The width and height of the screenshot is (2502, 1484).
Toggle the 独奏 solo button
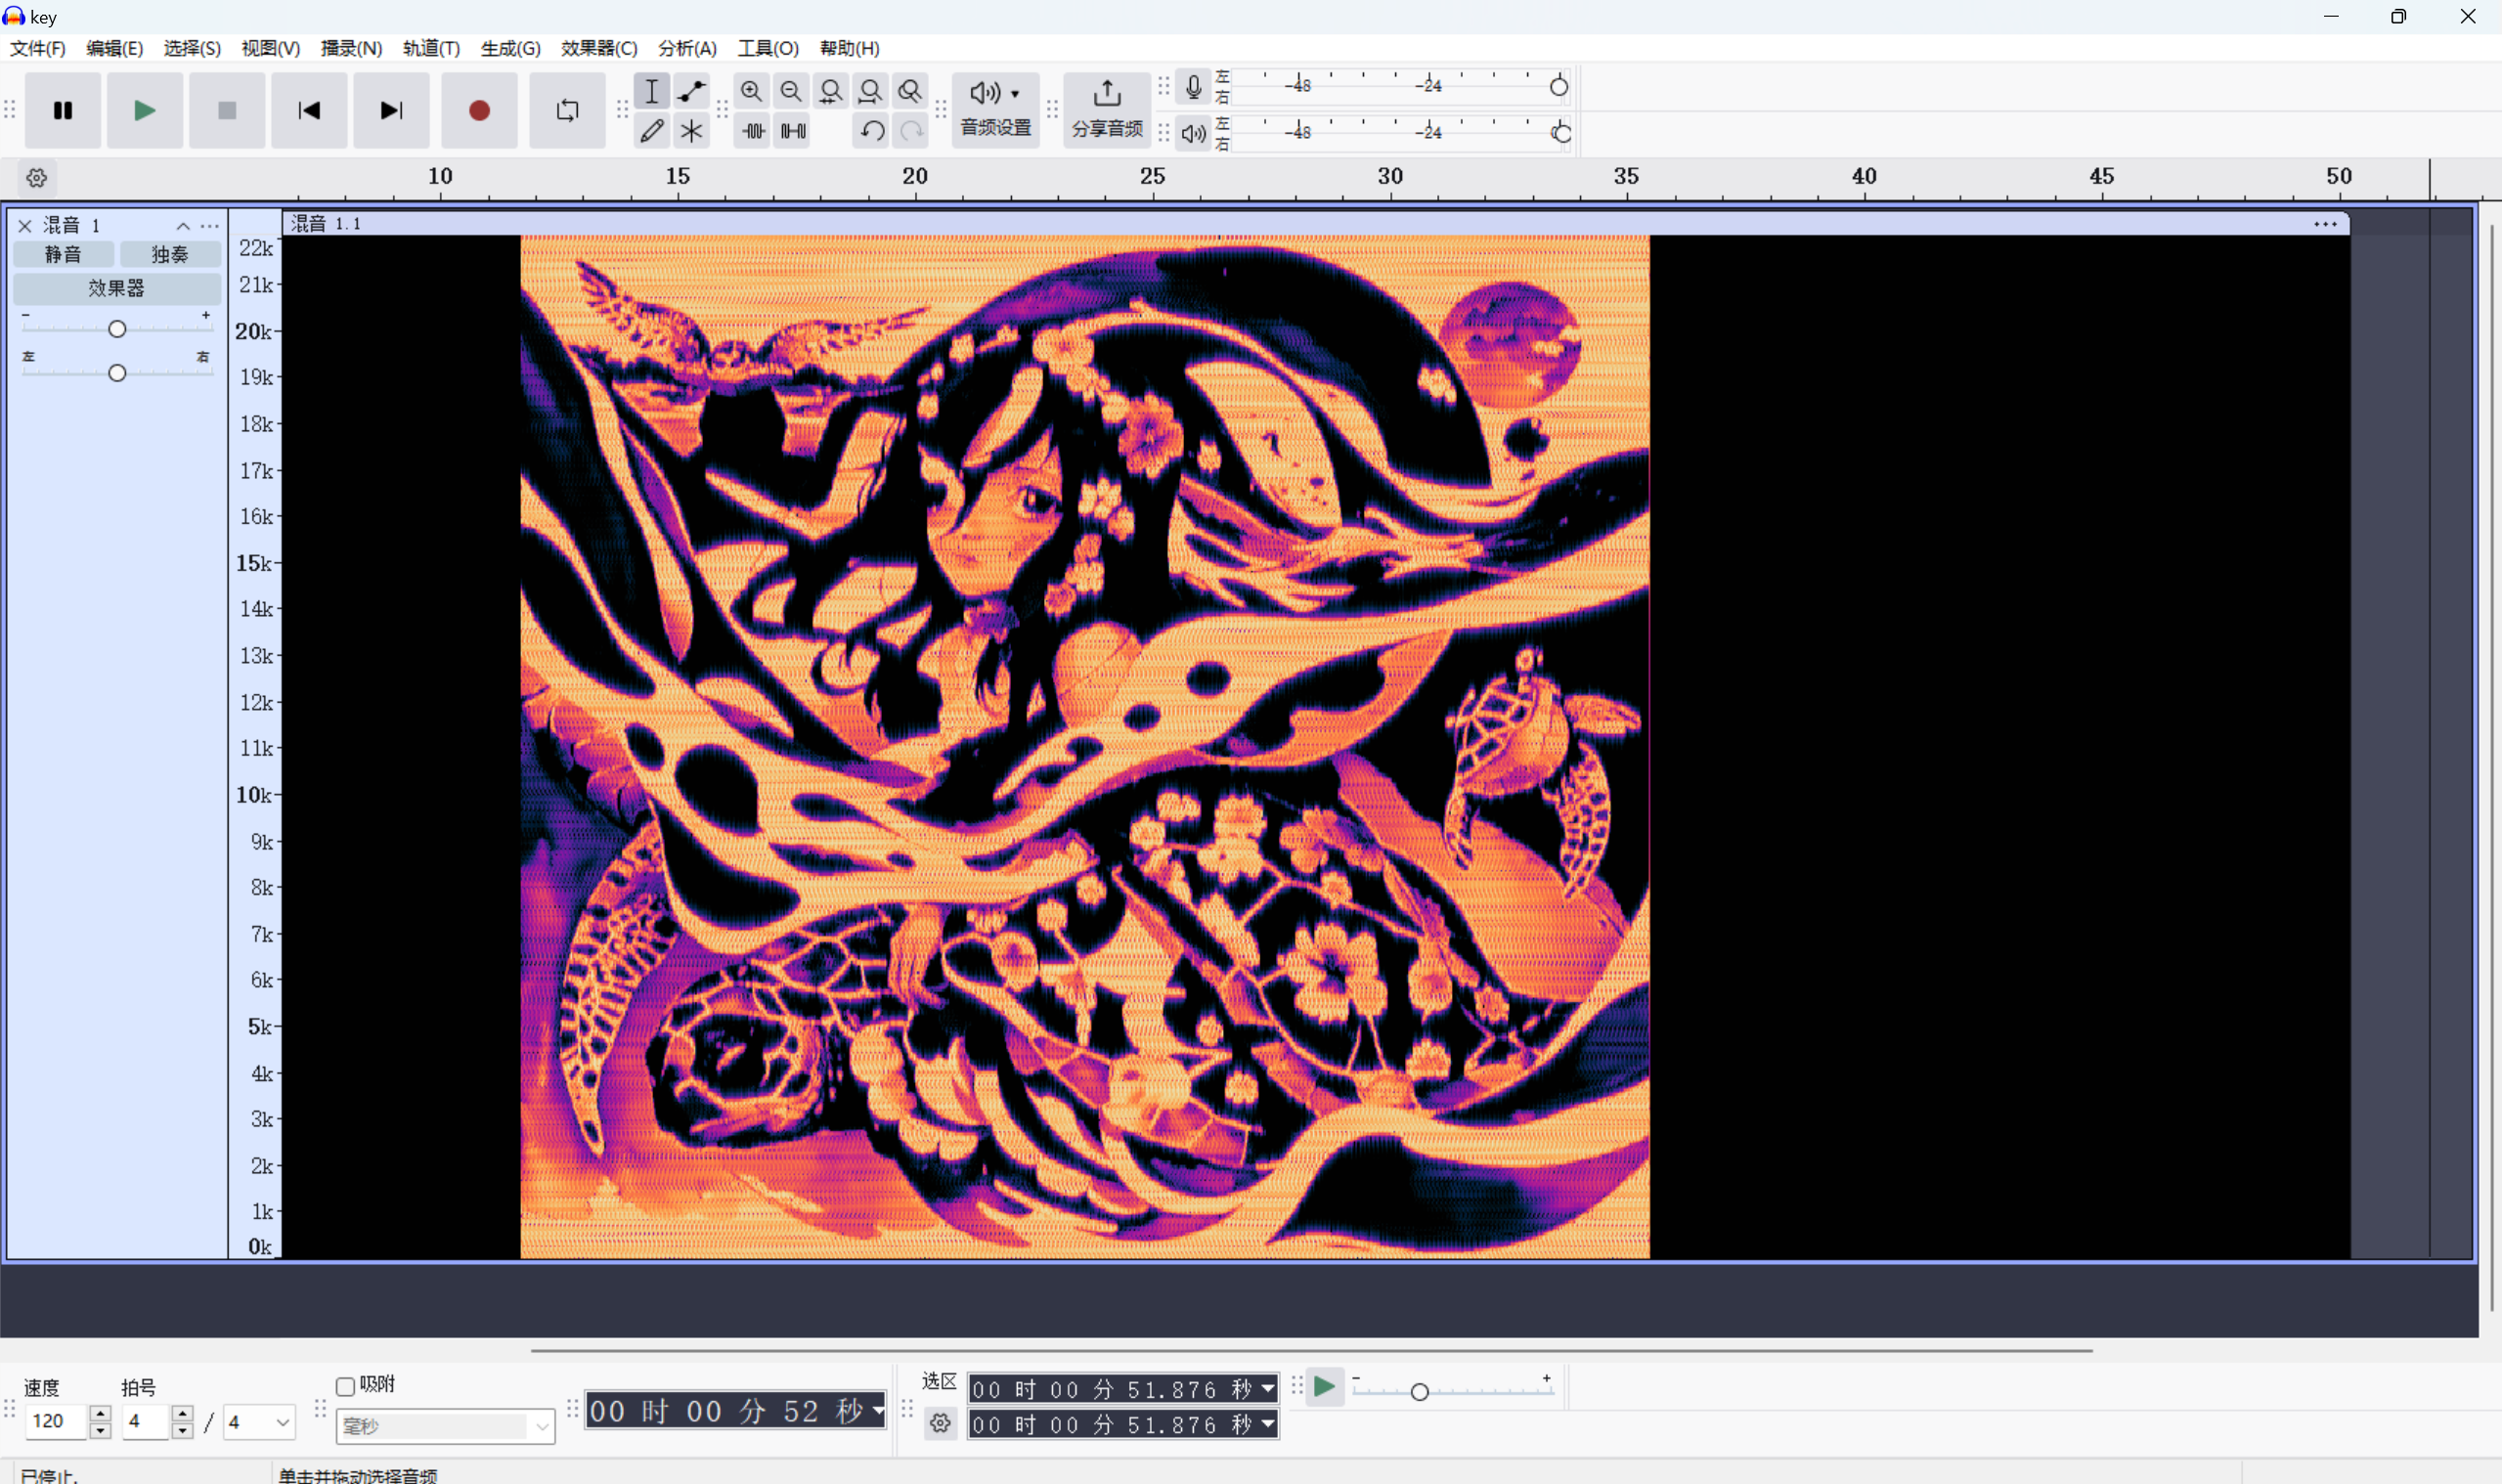click(x=170, y=255)
